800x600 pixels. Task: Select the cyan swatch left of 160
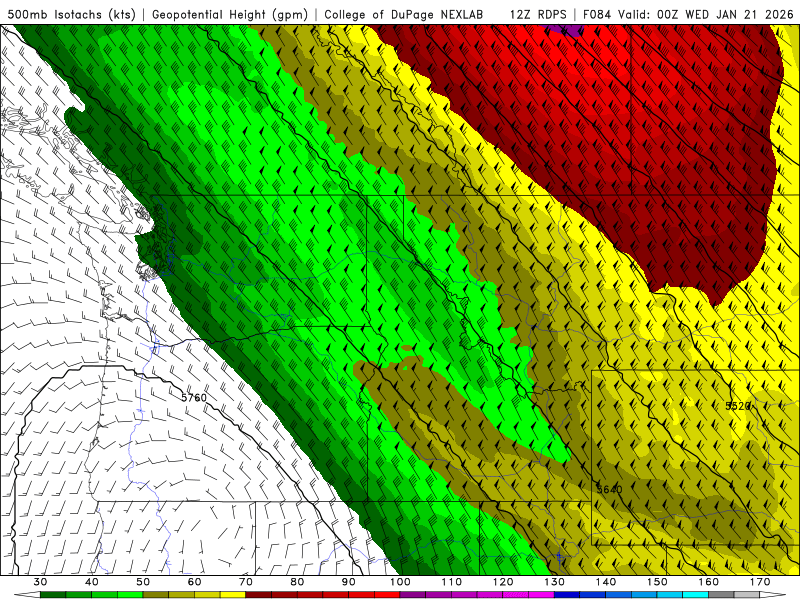[696, 595]
